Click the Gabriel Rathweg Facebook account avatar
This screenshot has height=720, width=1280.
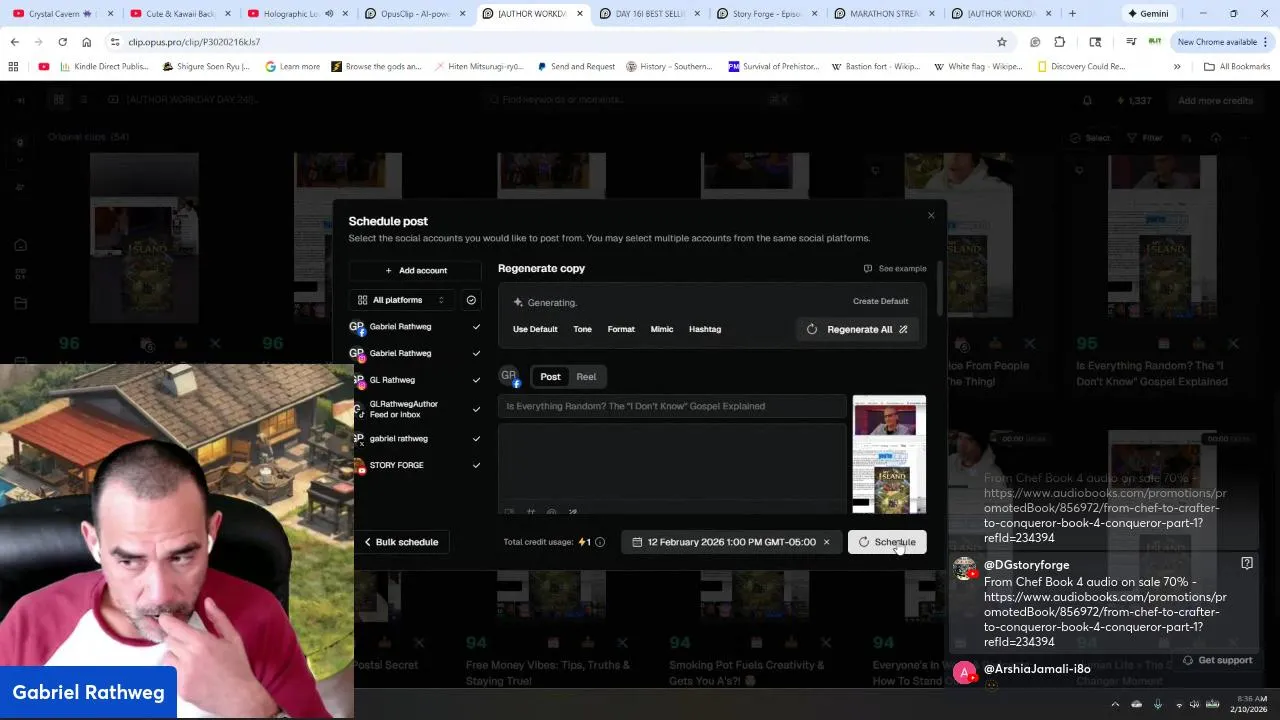[357, 327]
